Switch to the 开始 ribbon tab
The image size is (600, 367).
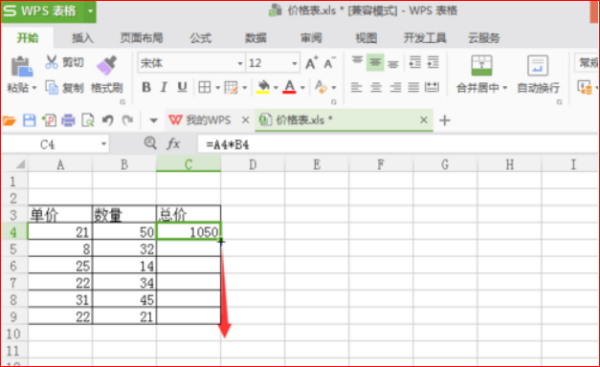coord(28,38)
